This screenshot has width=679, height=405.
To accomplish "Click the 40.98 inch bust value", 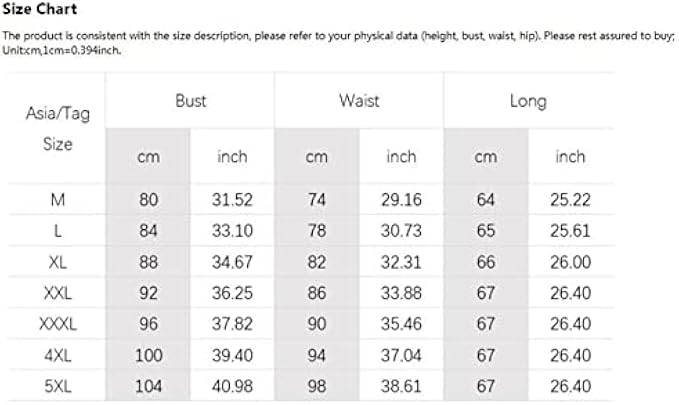I will [x=232, y=386].
